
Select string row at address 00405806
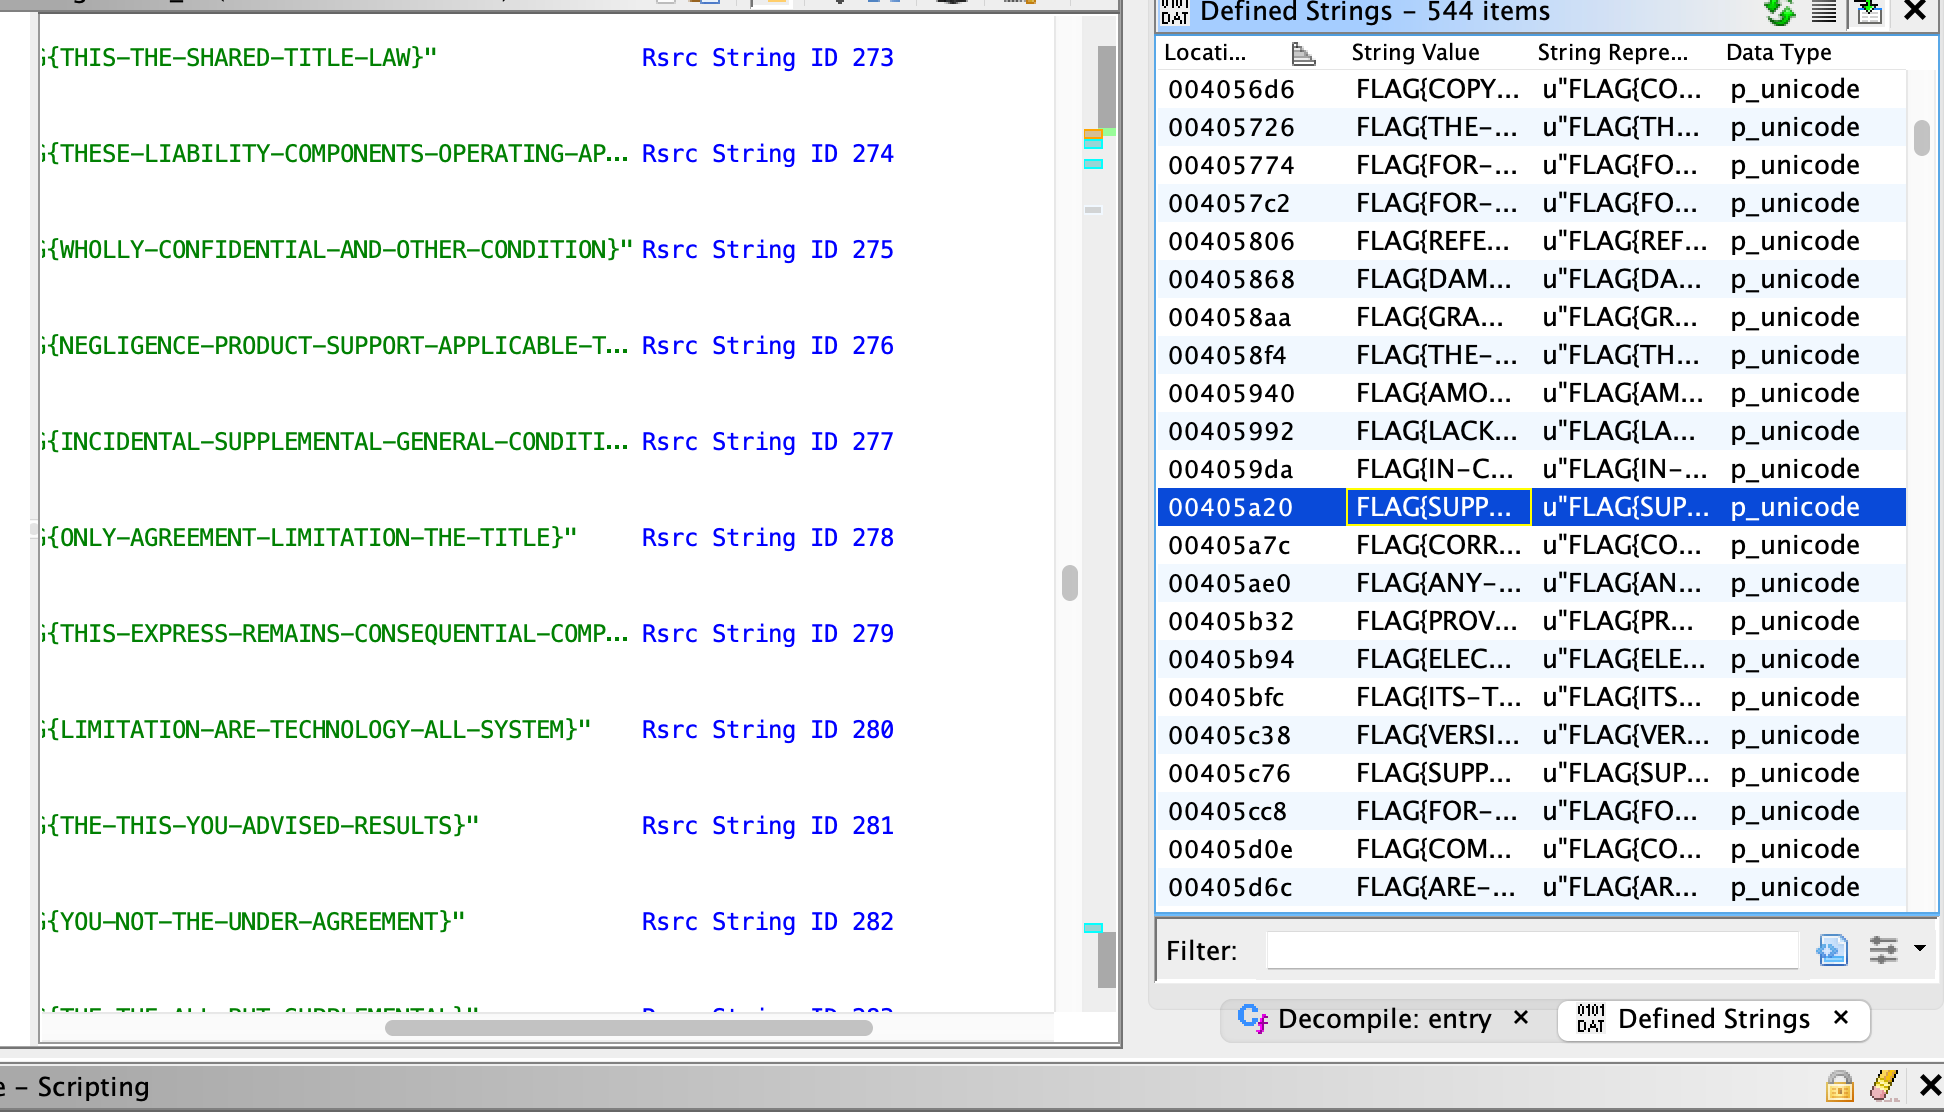(1531, 241)
